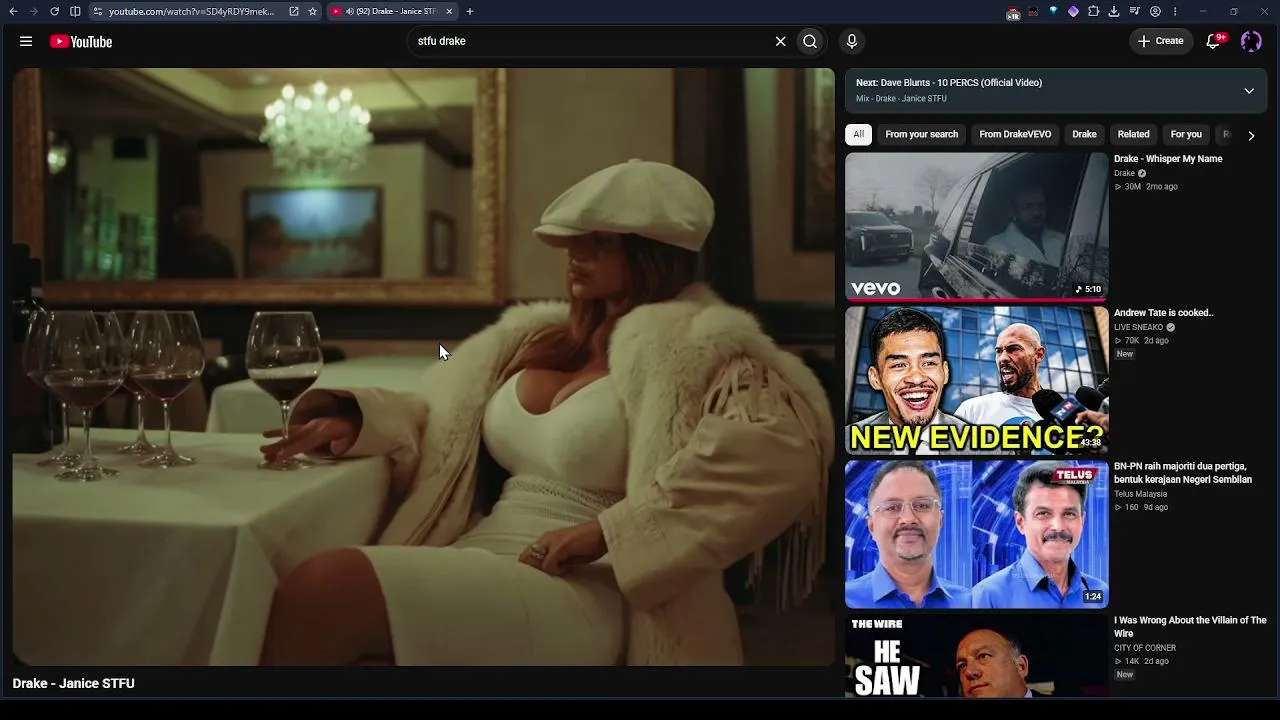Open the browser Downloads icon
The image size is (1280, 720).
pos(1114,11)
